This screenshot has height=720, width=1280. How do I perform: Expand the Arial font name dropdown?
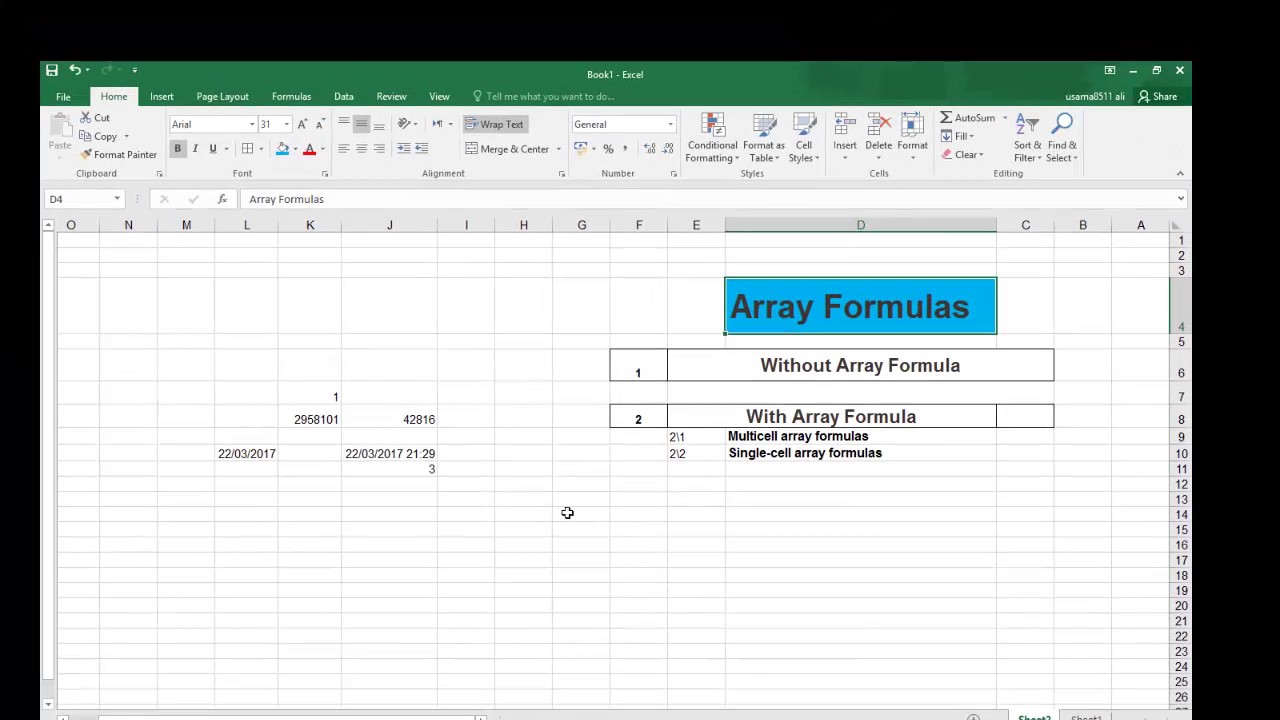pos(252,124)
